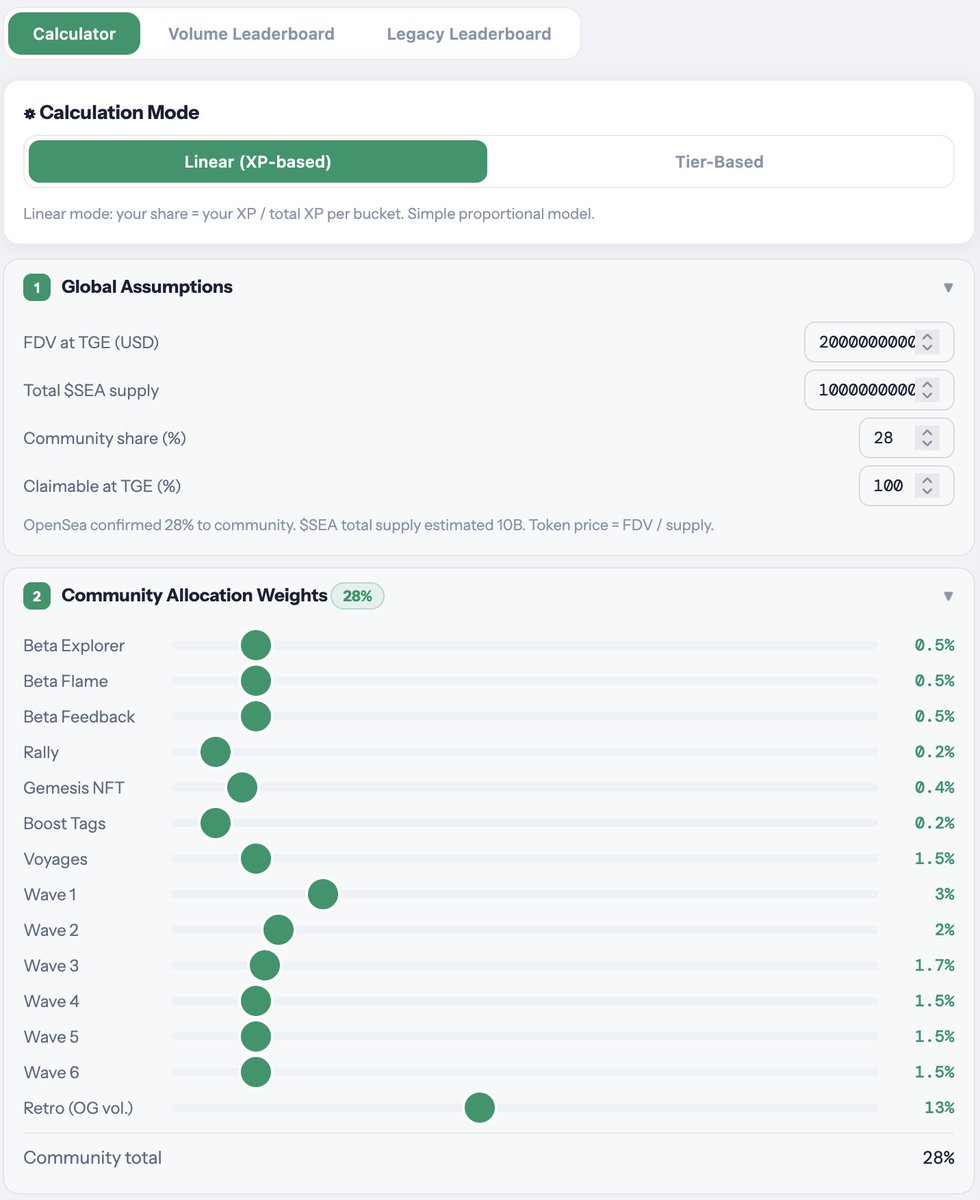Click the Claimable at TGE stepper arrows
Image resolution: width=980 pixels, height=1200 pixels.
point(928,486)
